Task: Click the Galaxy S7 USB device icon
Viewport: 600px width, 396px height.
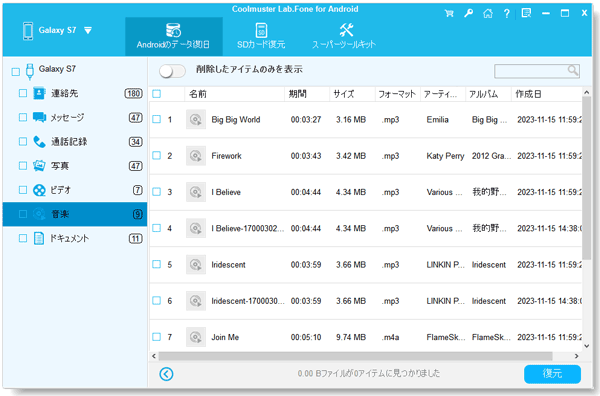Action: point(30,71)
